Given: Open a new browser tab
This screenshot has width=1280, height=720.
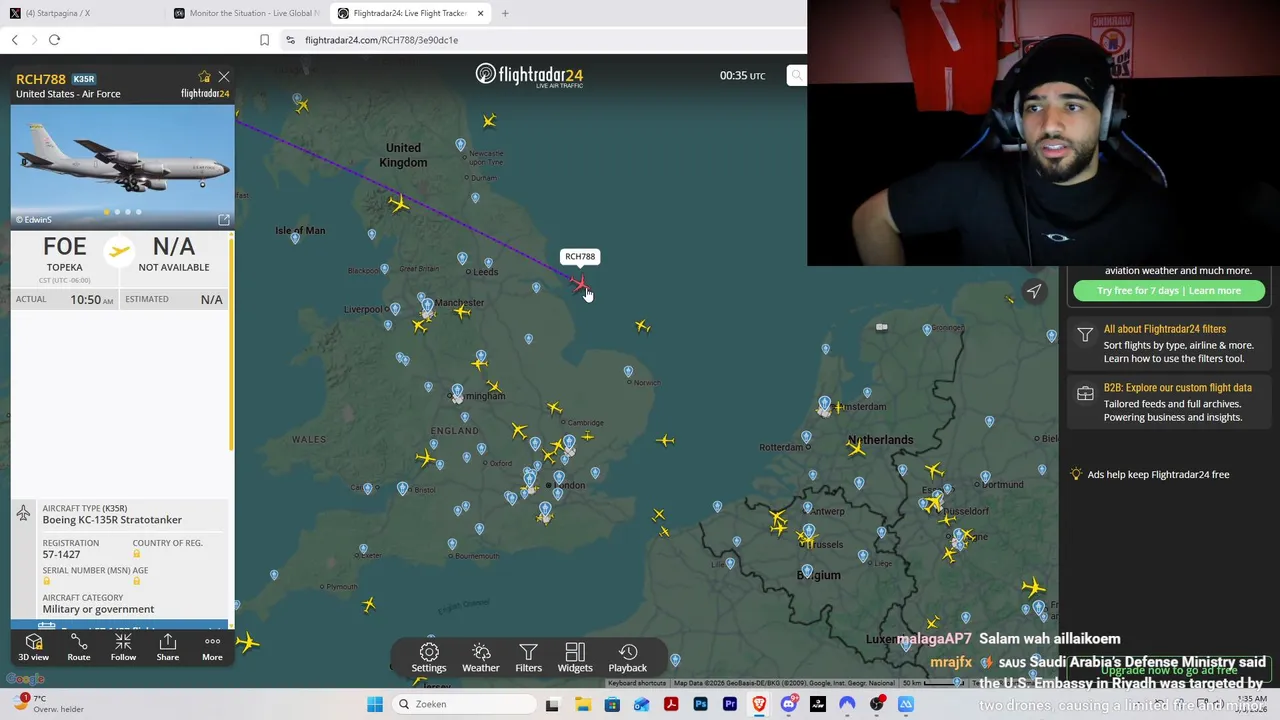Looking at the screenshot, I should (x=505, y=13).
